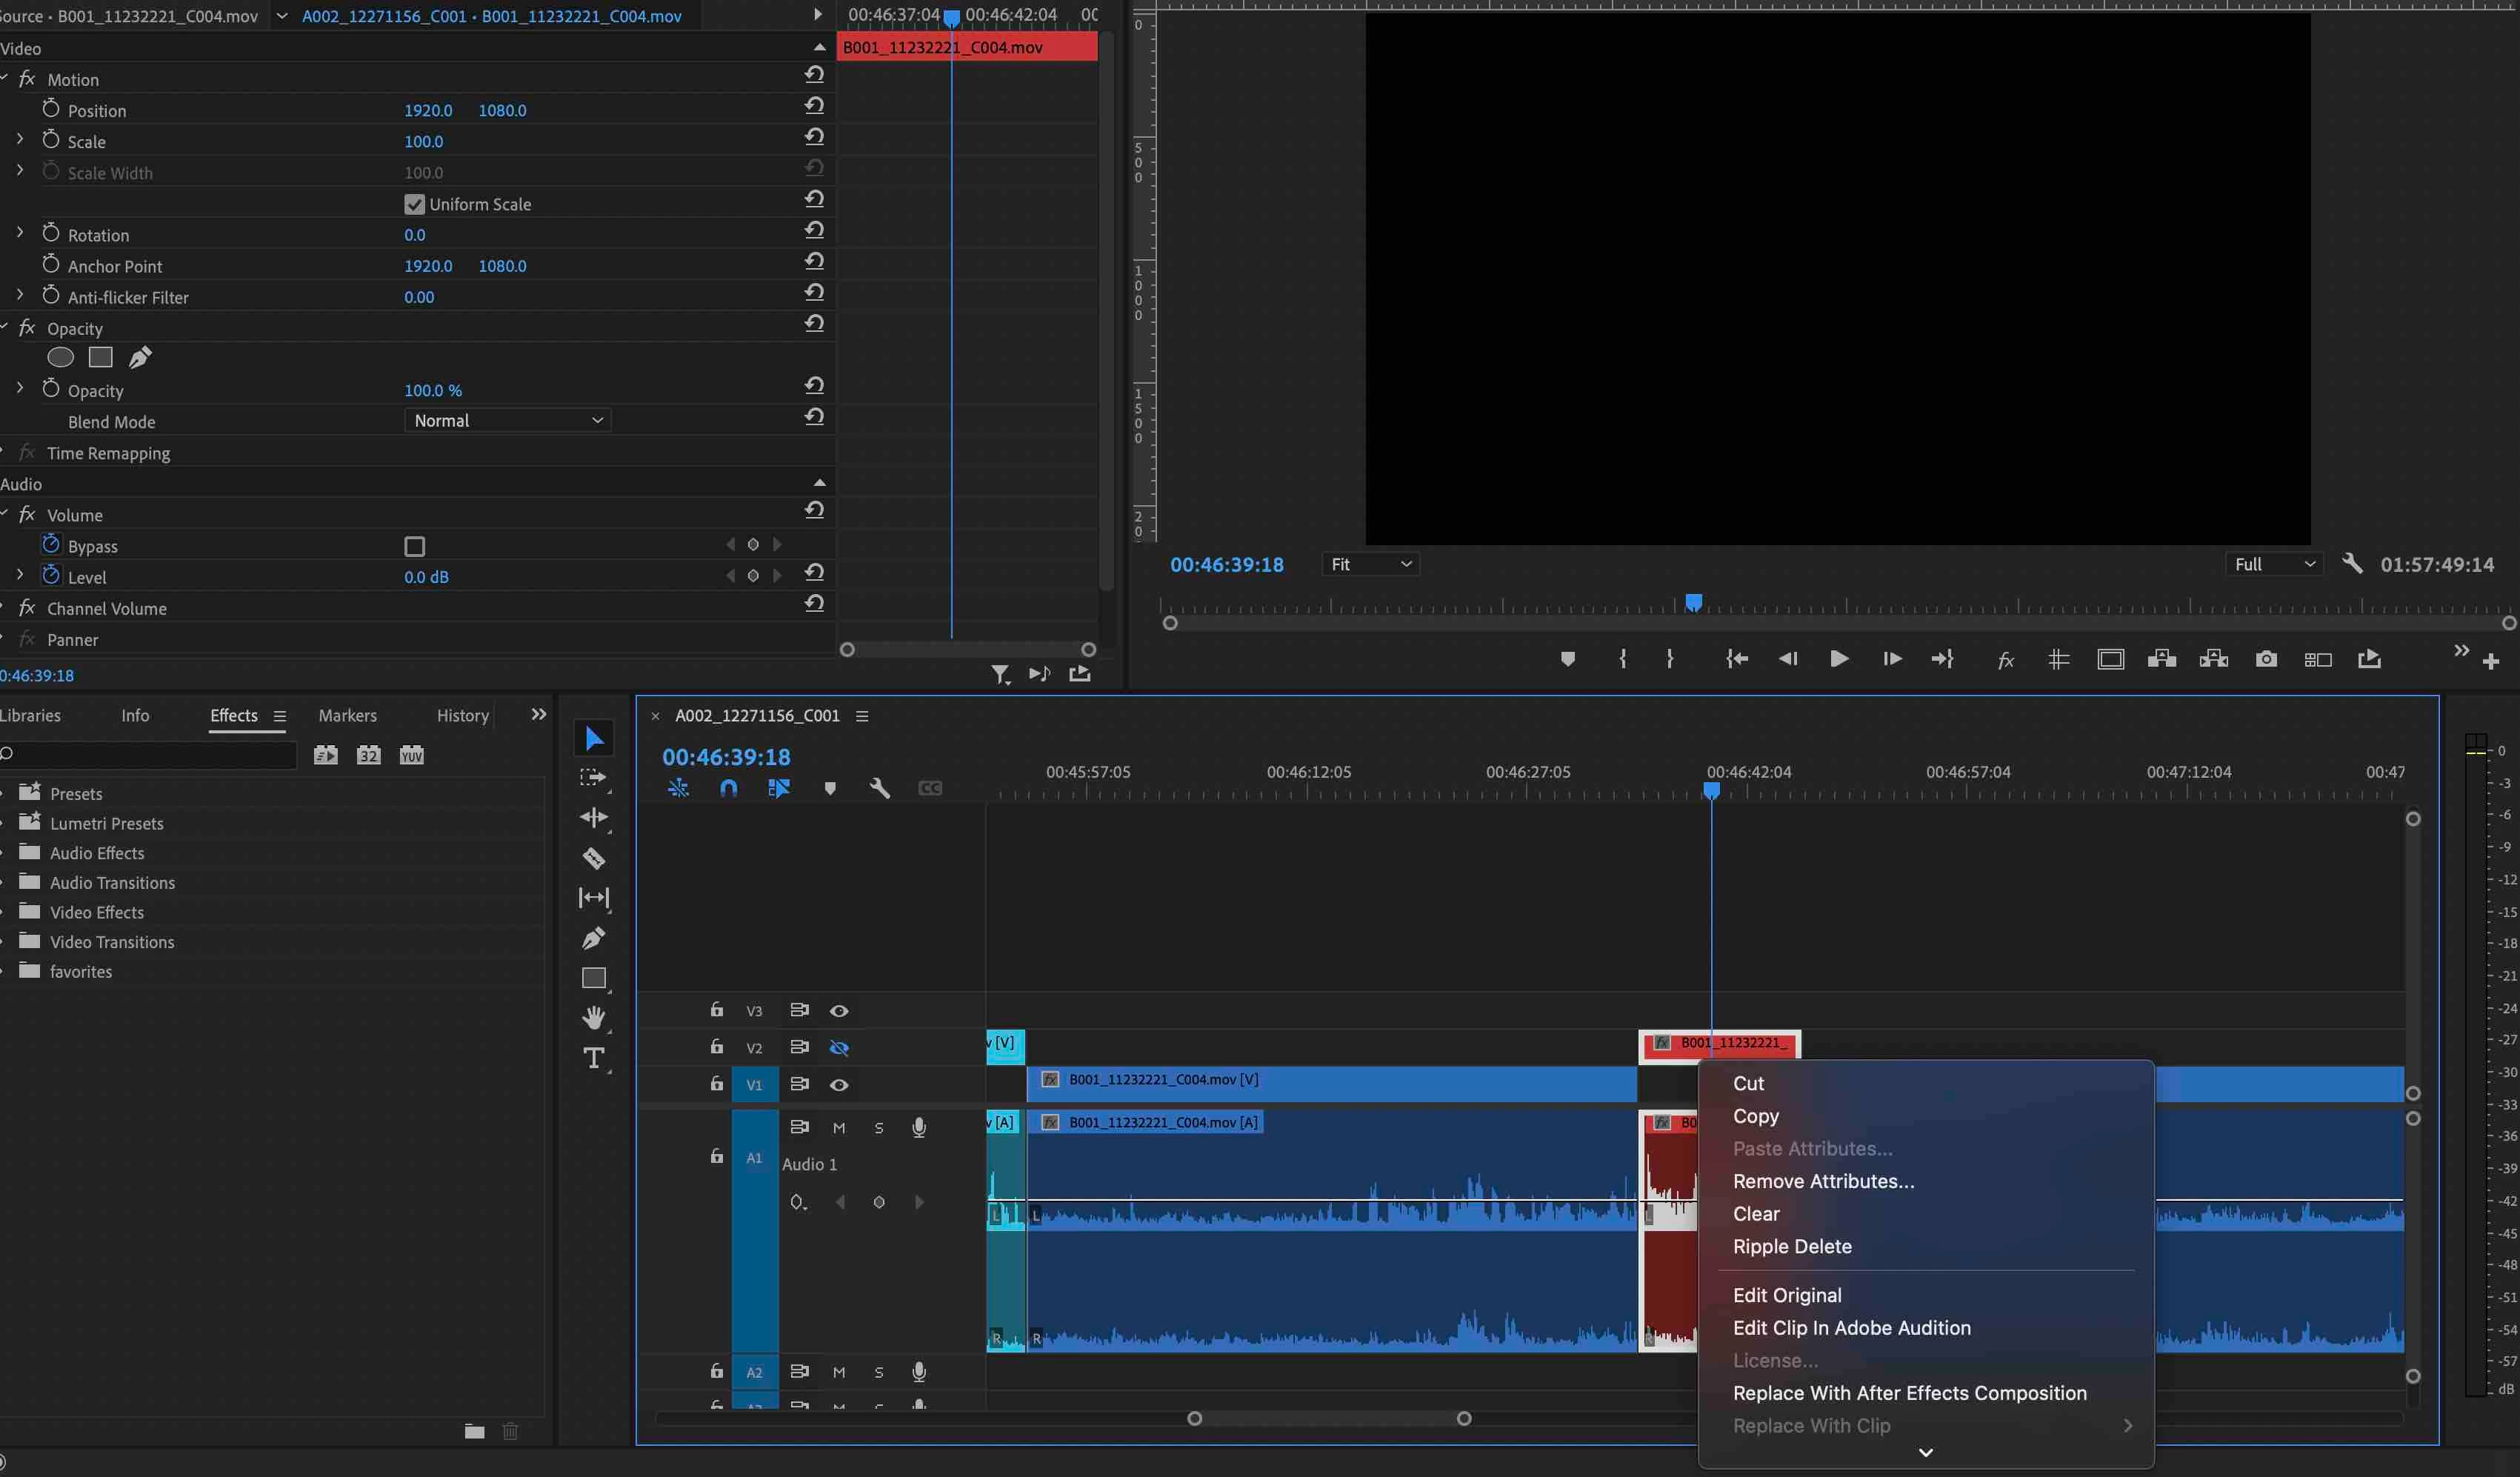Click Remove Attributes in context menu
The height and width of the screenshot is (1477, 2520).
point(1823,1181)
